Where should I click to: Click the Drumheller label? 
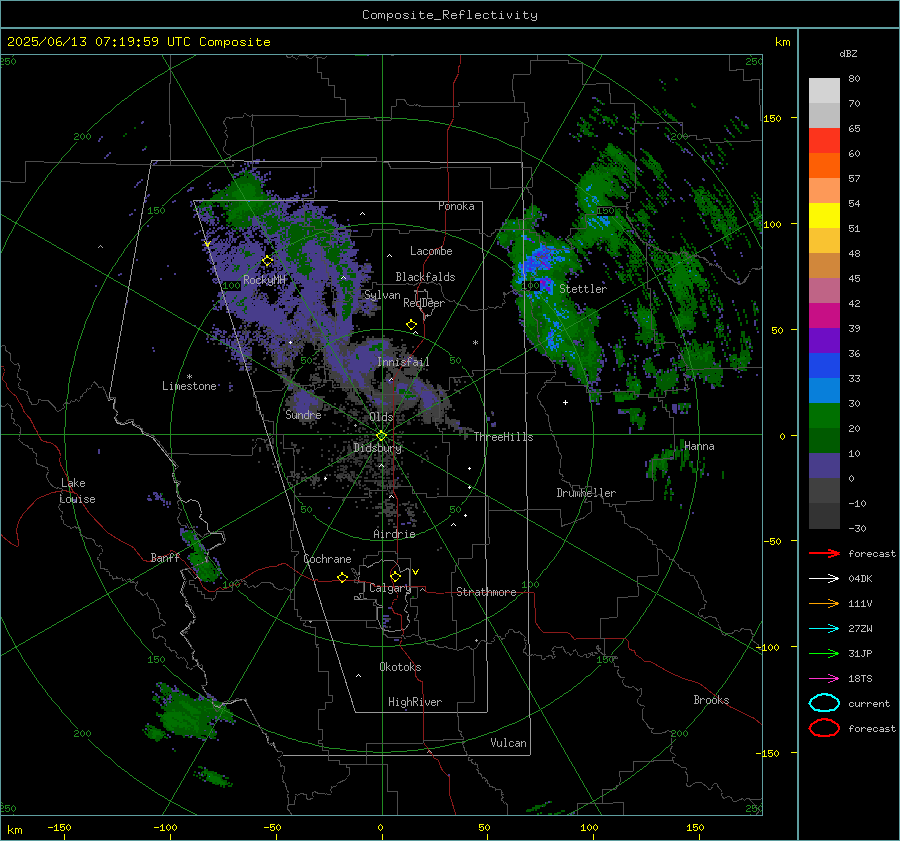click(586, 493)
